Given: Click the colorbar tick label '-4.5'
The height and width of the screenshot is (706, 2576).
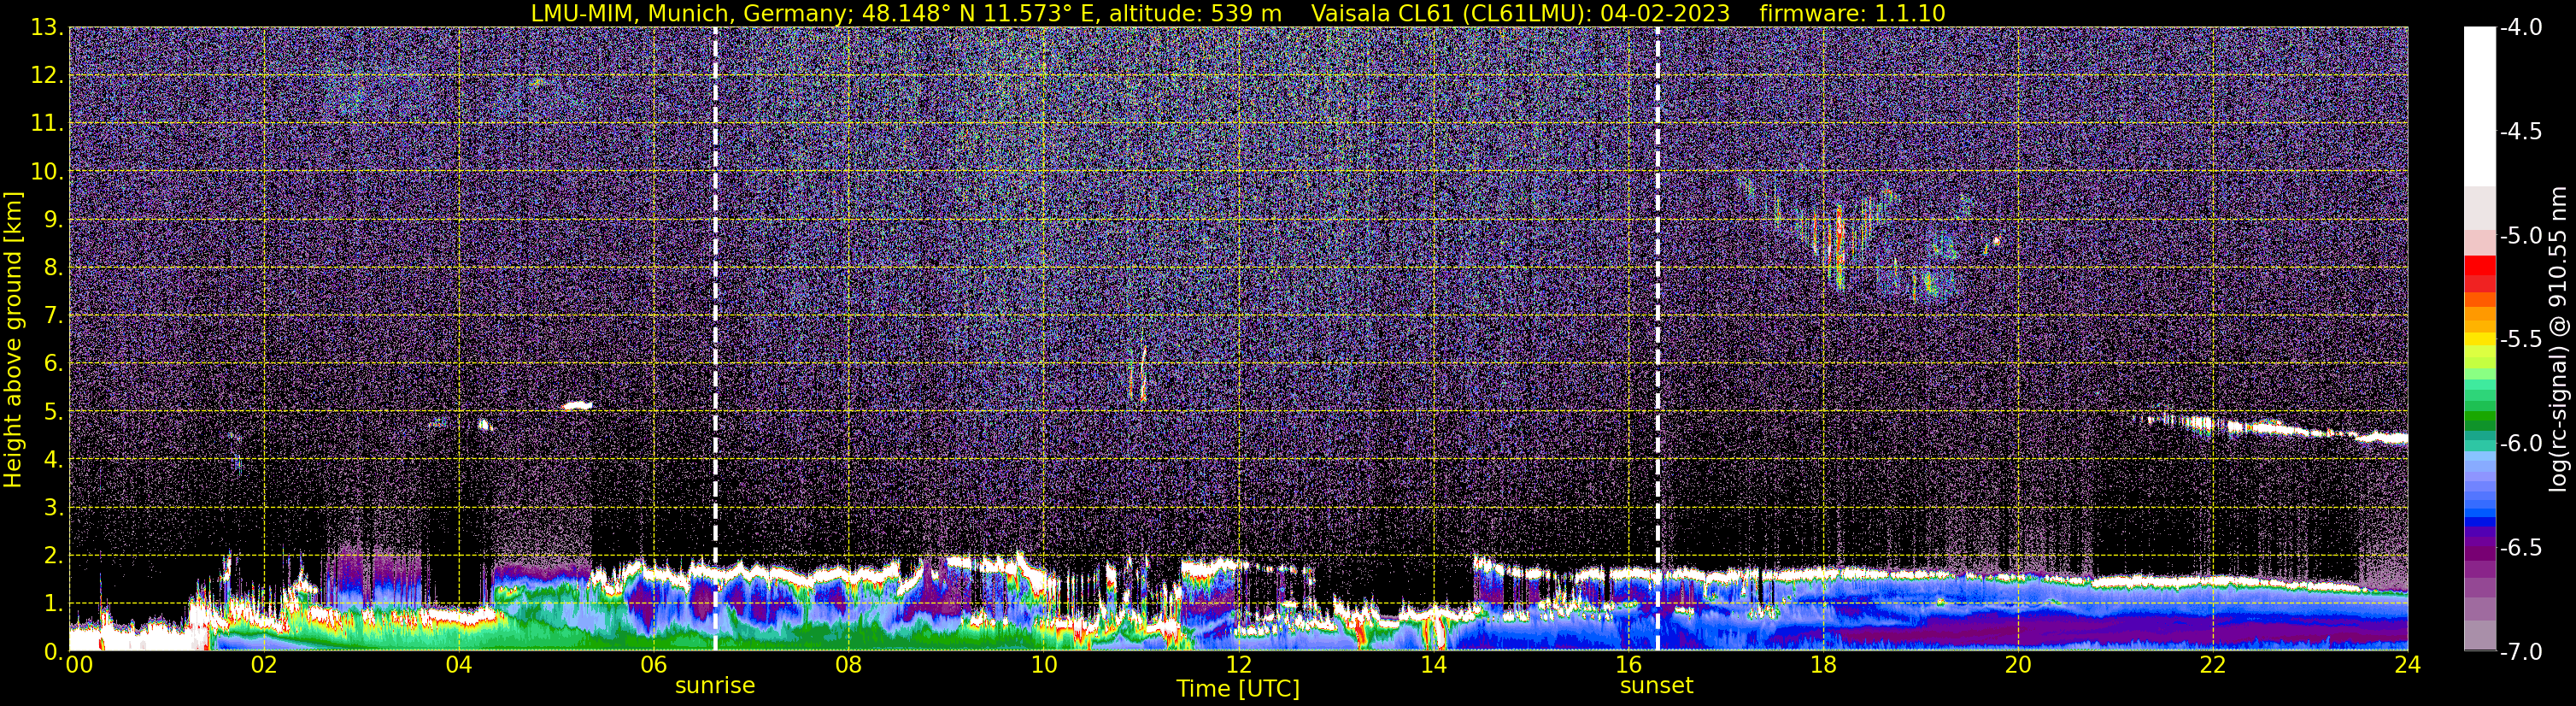Looking at the screenshot, I should tap(2521, 132).
